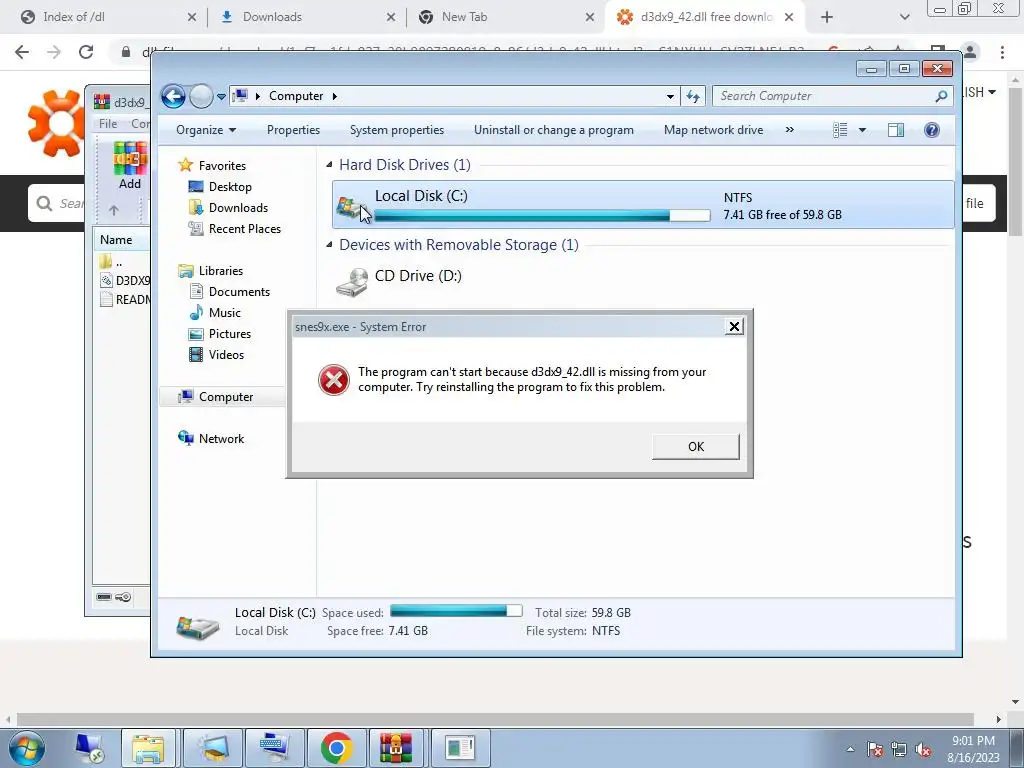Click the Local Disk (C:) usage bar
The height and width of the screenshot is (768, 1024).
pos(542,216)
